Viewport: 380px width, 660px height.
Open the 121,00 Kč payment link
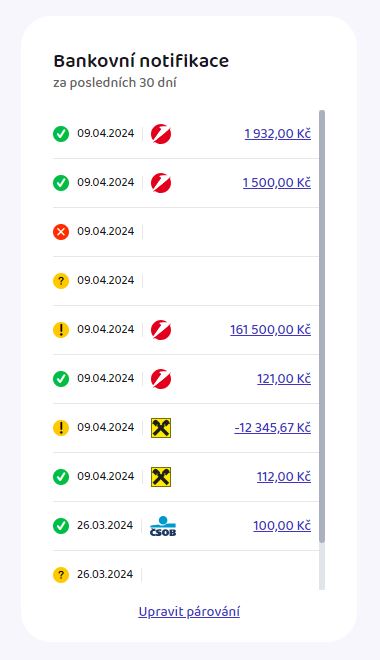pyautogui.click(x=284, y=378)
